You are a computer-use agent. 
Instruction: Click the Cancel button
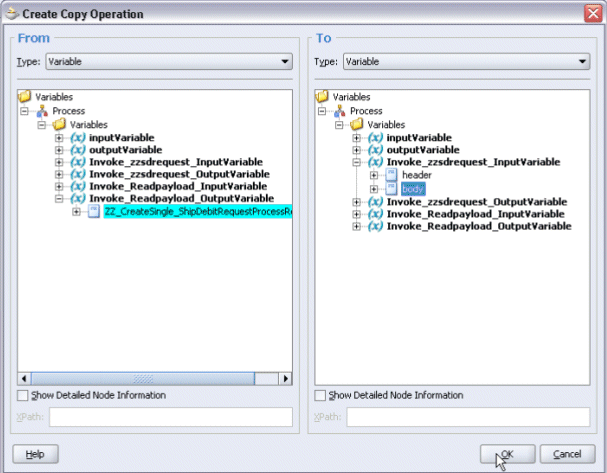click(567, 454)
